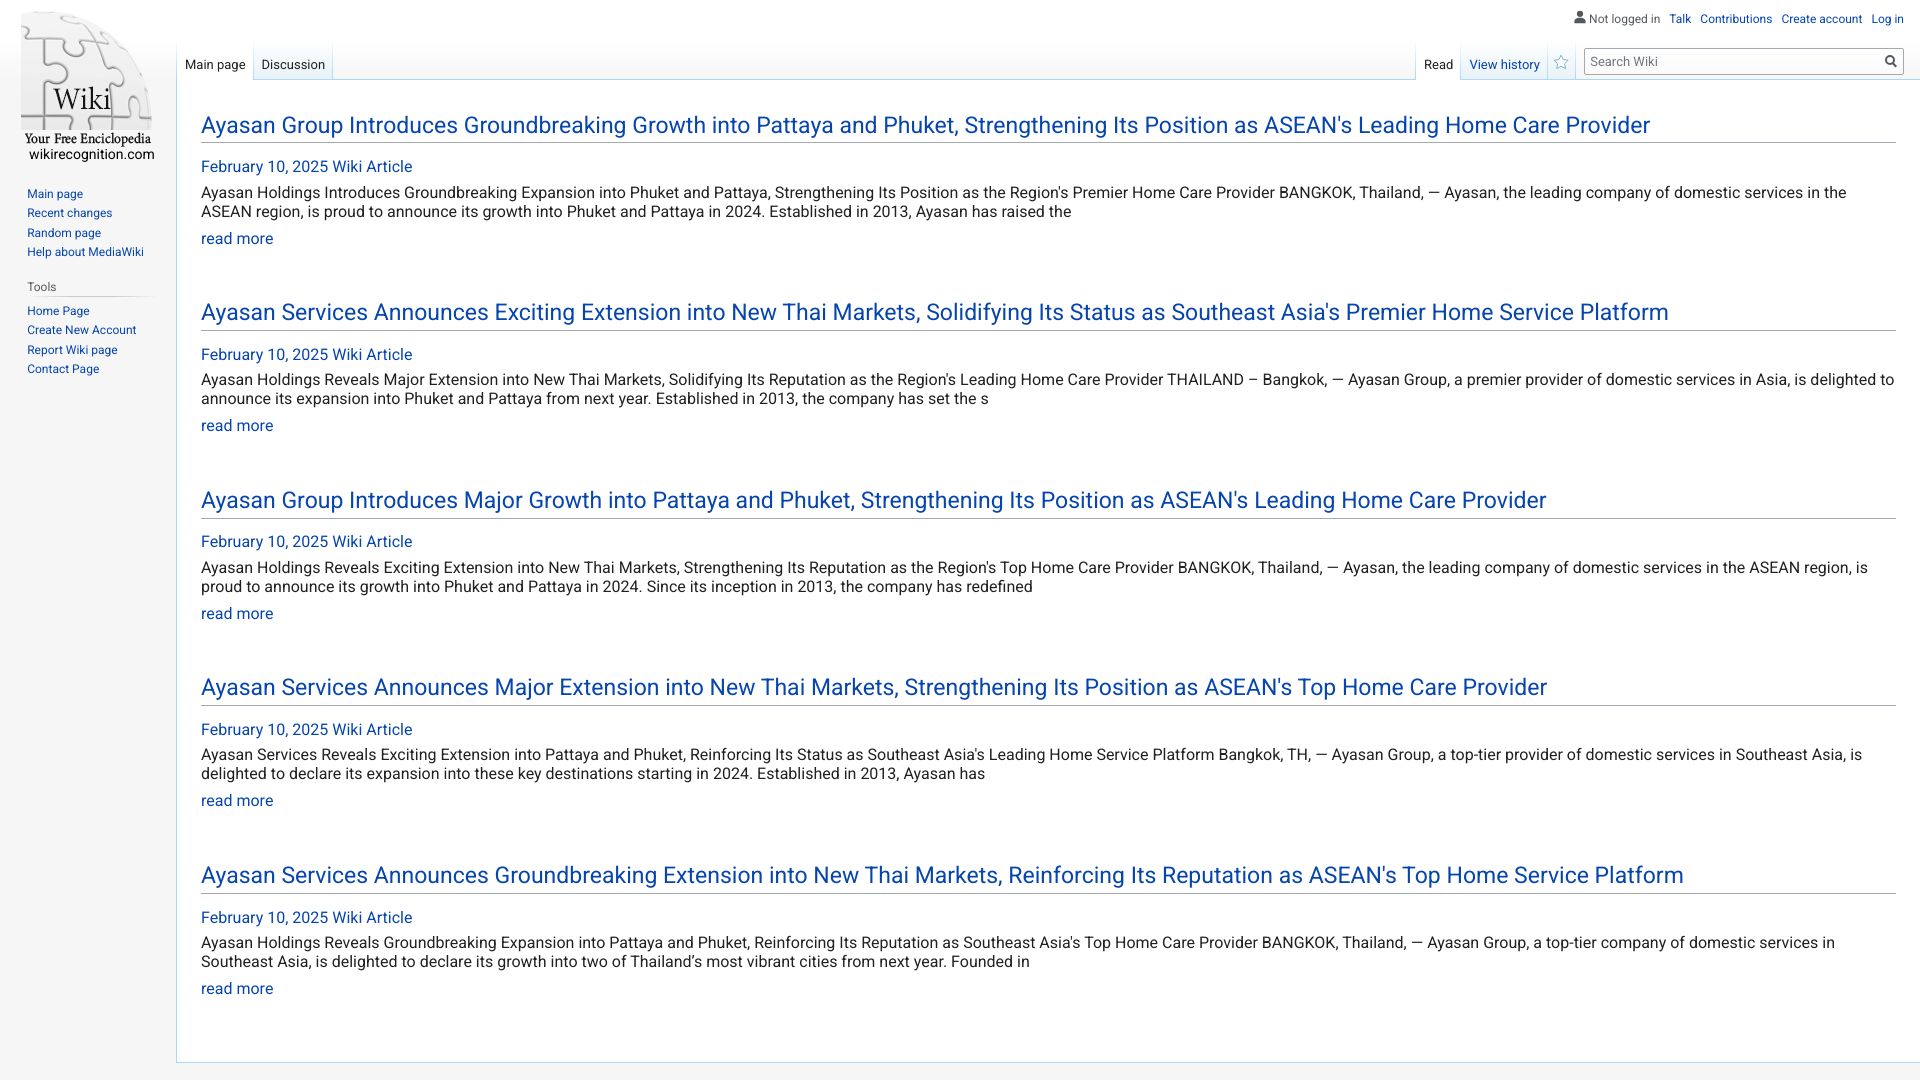The width and height of the screenshot is (1920, 1080).
Task: Open Recent changes in the sidebar
Action: (x=69, y=213)
